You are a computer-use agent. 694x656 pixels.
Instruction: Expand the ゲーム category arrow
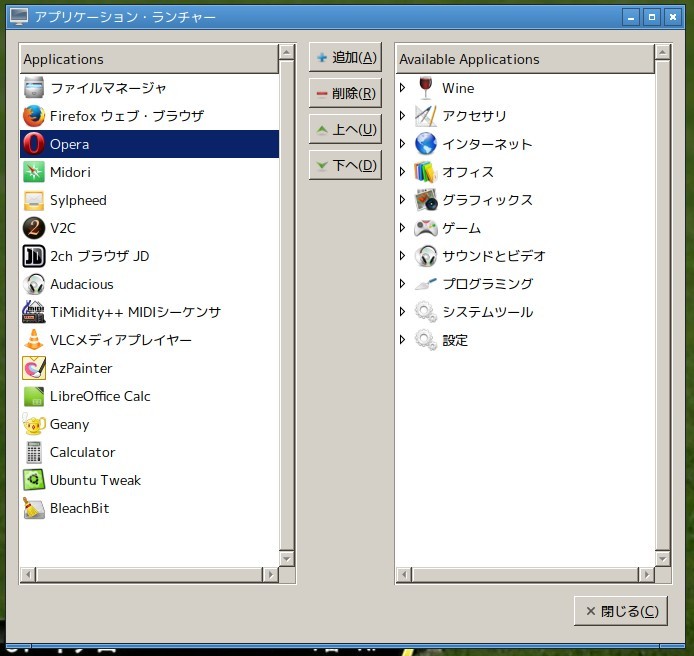click(402, 228)
